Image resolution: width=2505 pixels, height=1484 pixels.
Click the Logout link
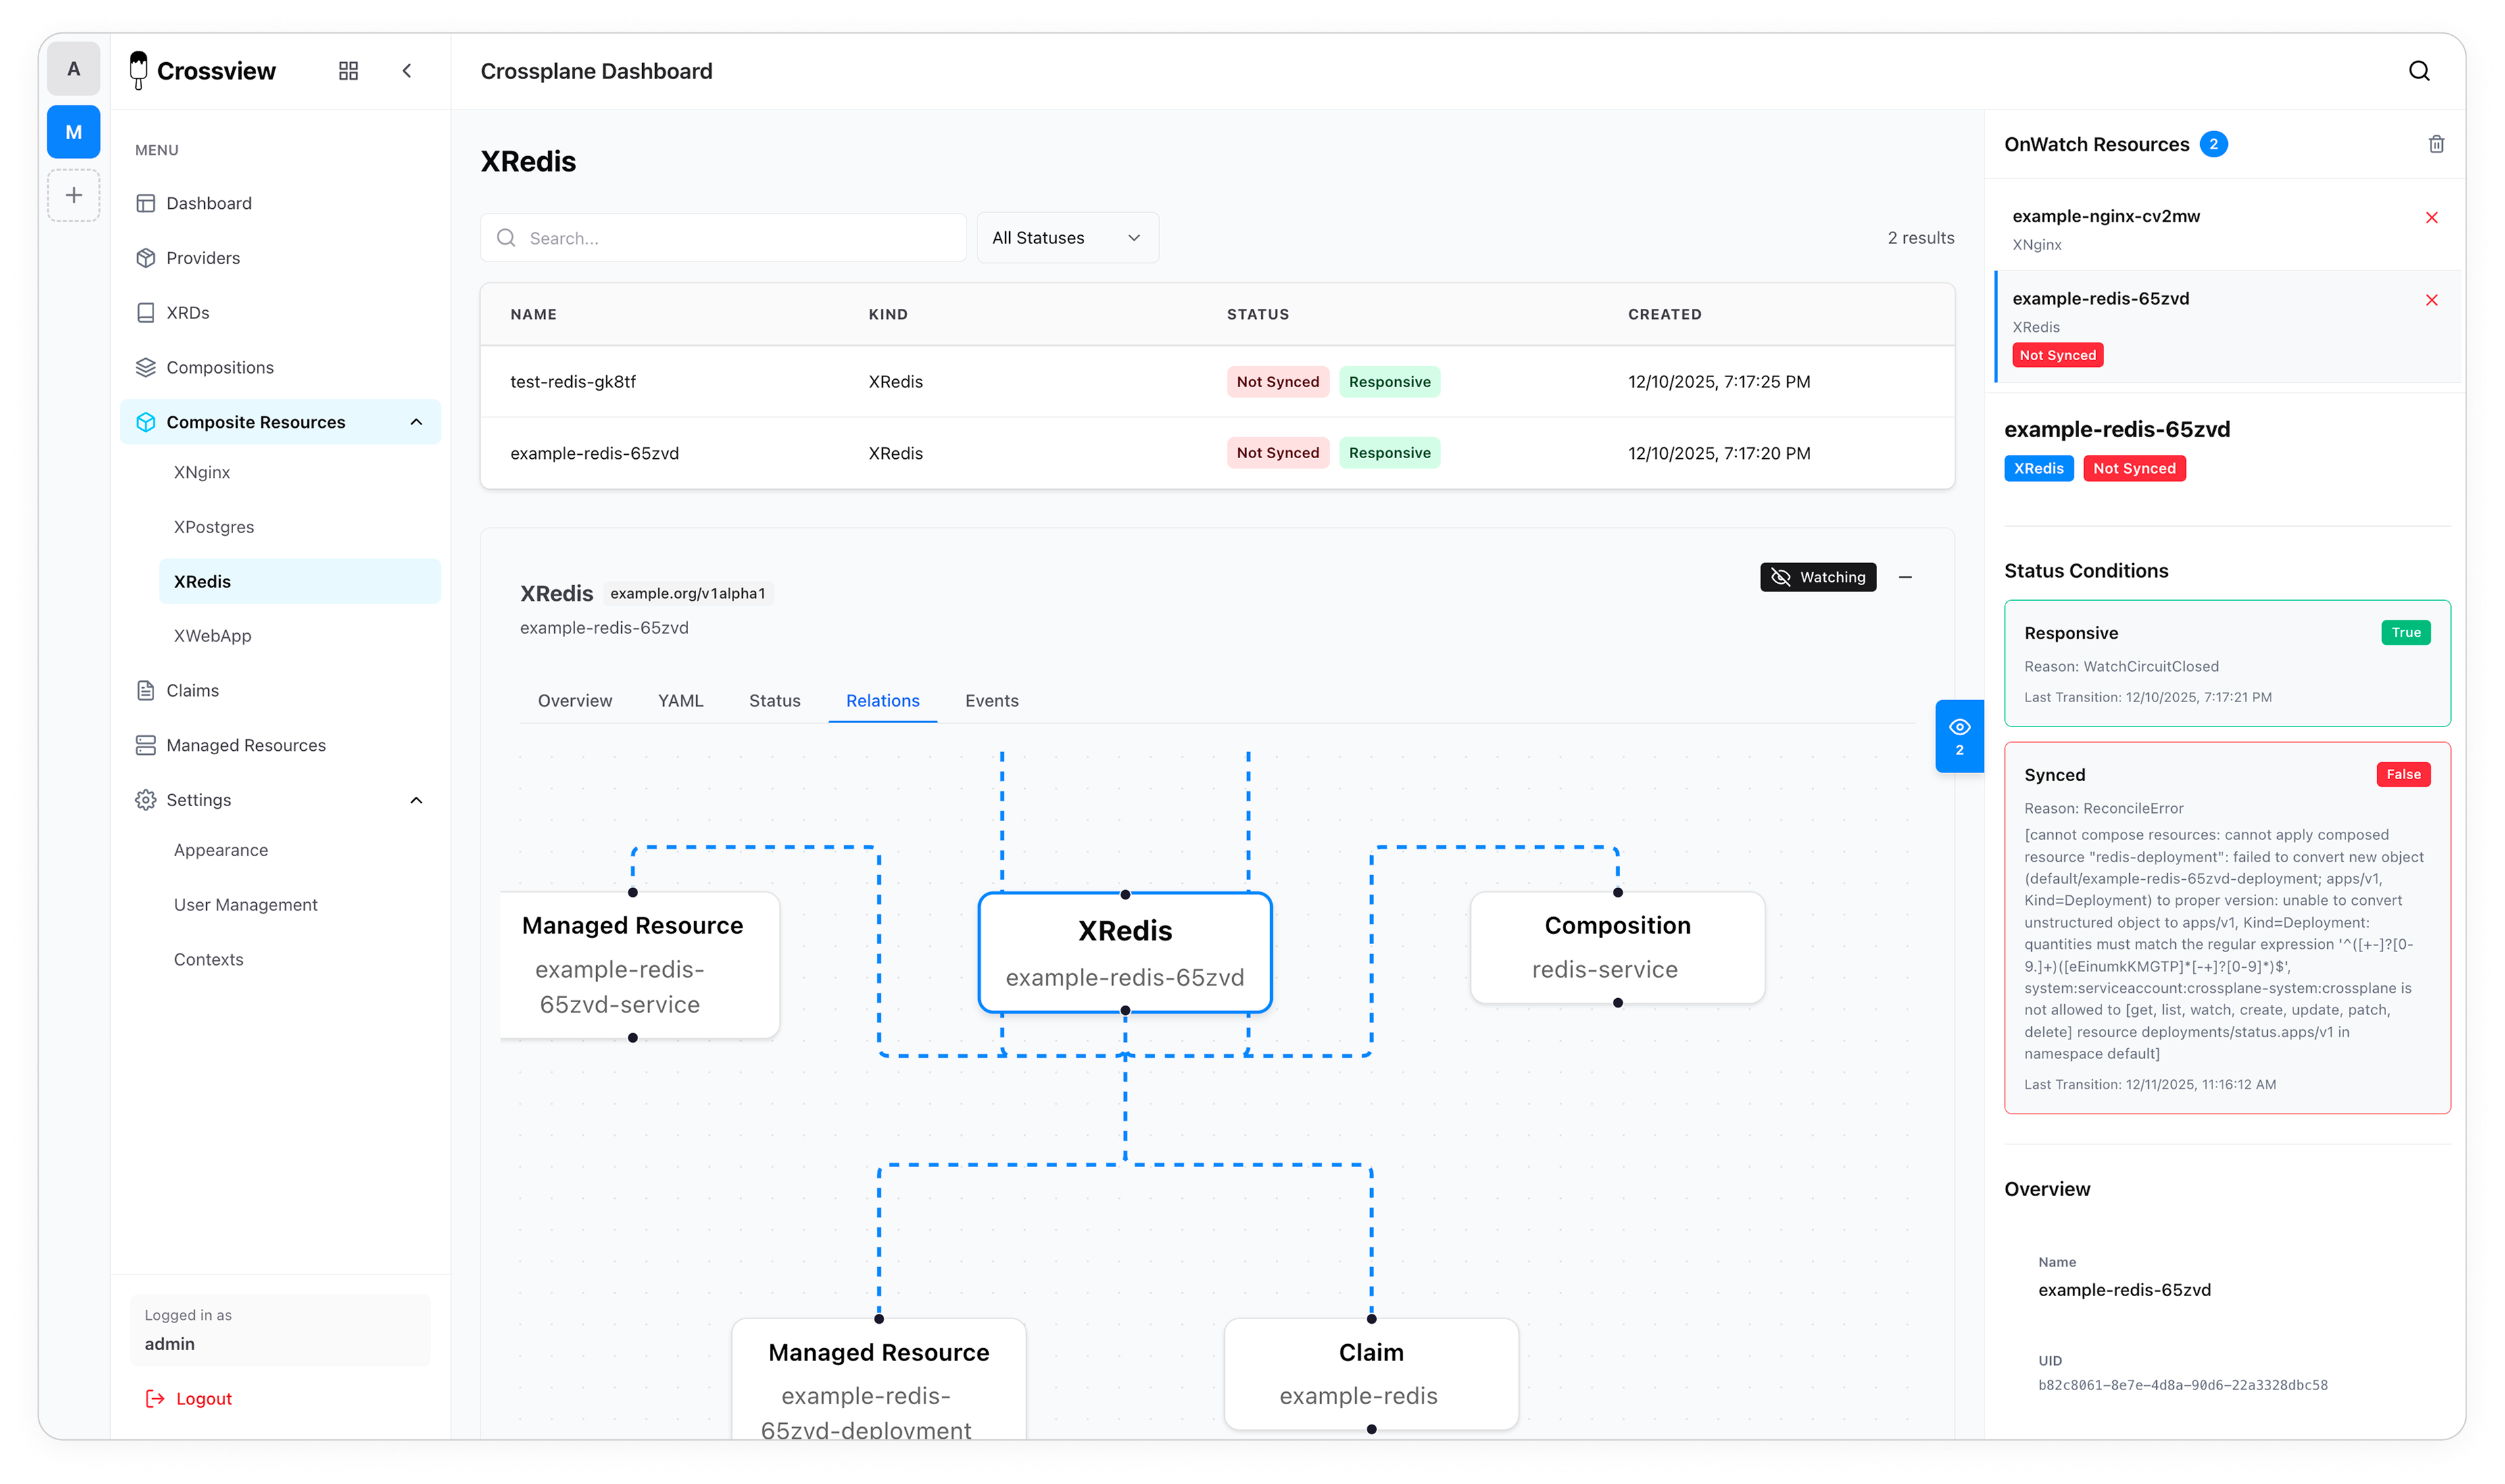pos(203,1398)
